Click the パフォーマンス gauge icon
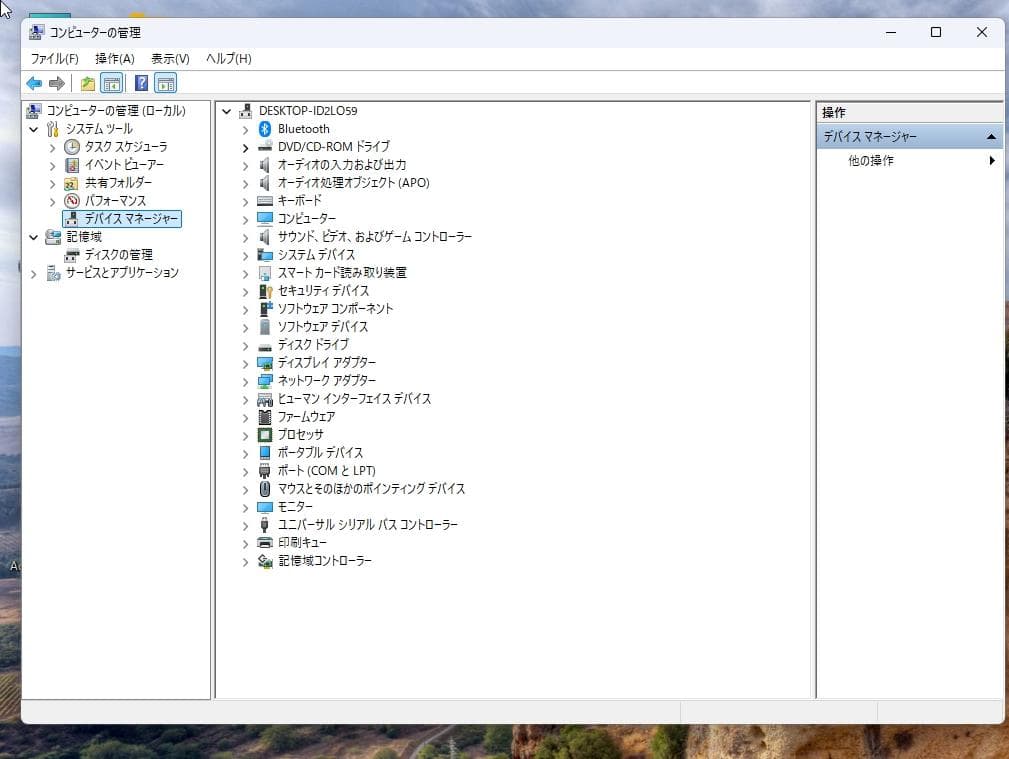The height and width of the screenshot is (759, 1009). (x=72, y=201)
